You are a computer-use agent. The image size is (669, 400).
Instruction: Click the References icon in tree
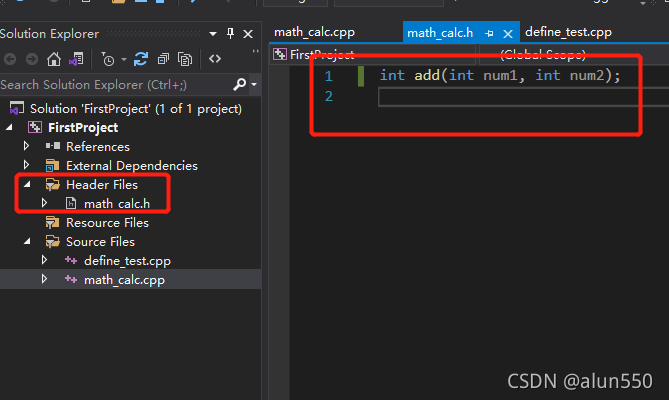53,146
